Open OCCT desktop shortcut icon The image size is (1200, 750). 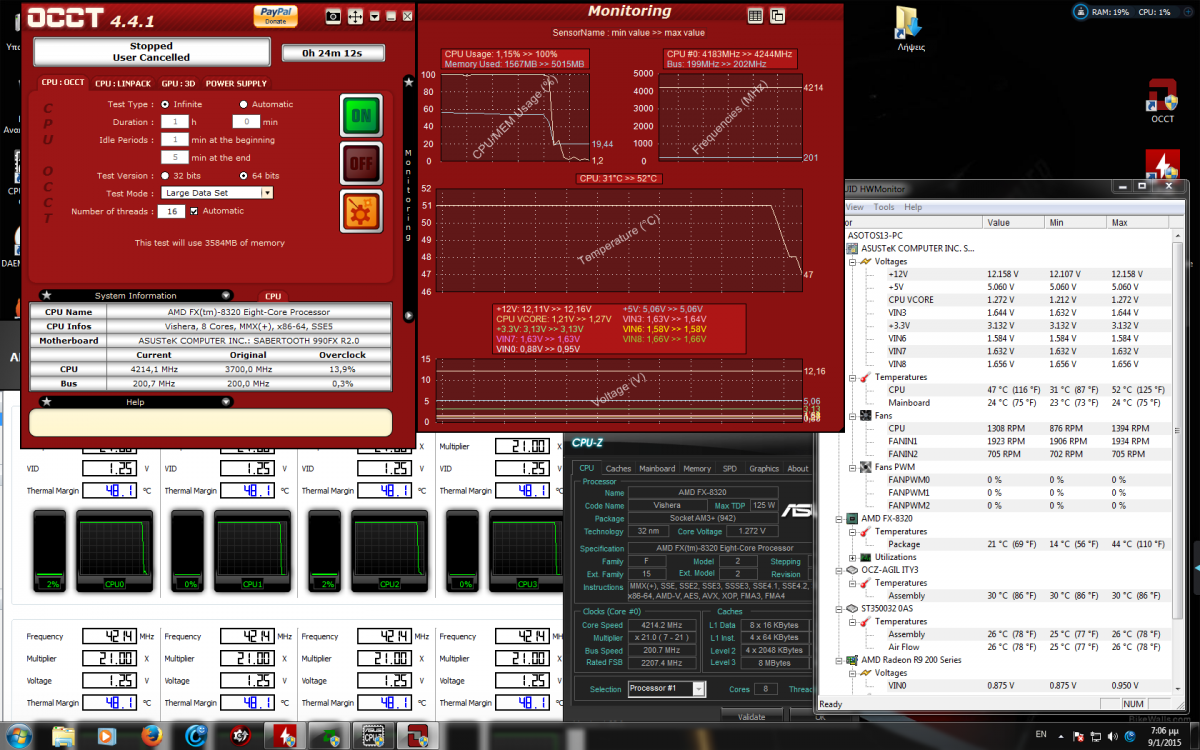tap(1163, 100)
